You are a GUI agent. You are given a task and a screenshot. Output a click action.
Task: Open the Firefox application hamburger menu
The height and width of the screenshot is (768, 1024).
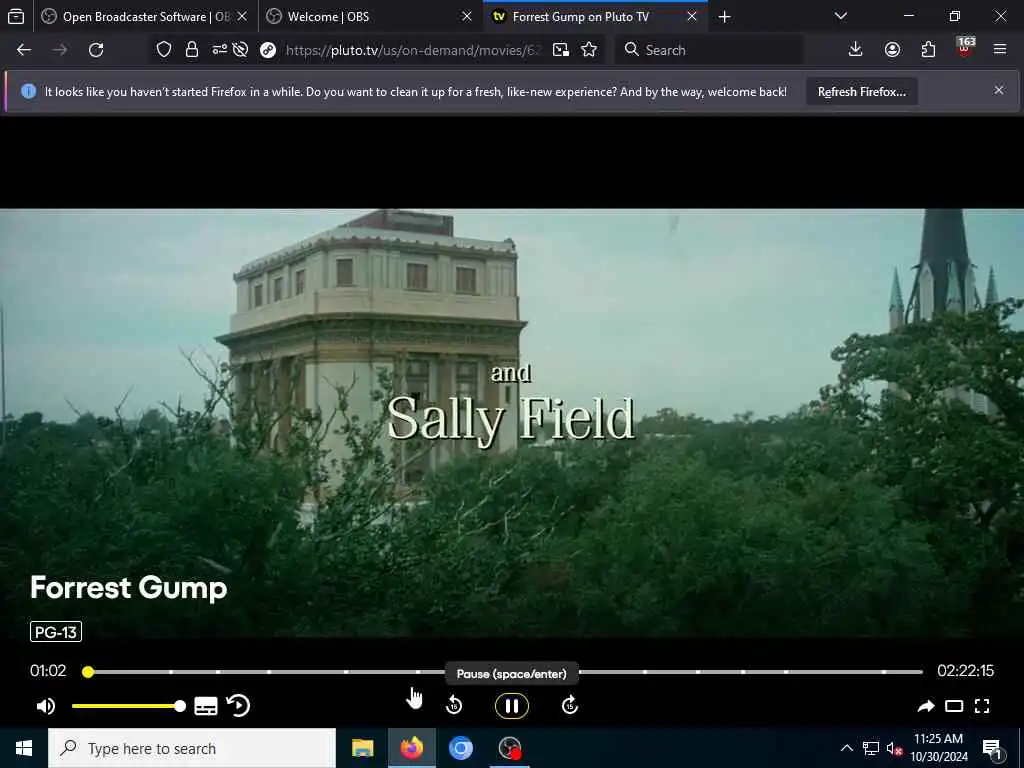1000,49
